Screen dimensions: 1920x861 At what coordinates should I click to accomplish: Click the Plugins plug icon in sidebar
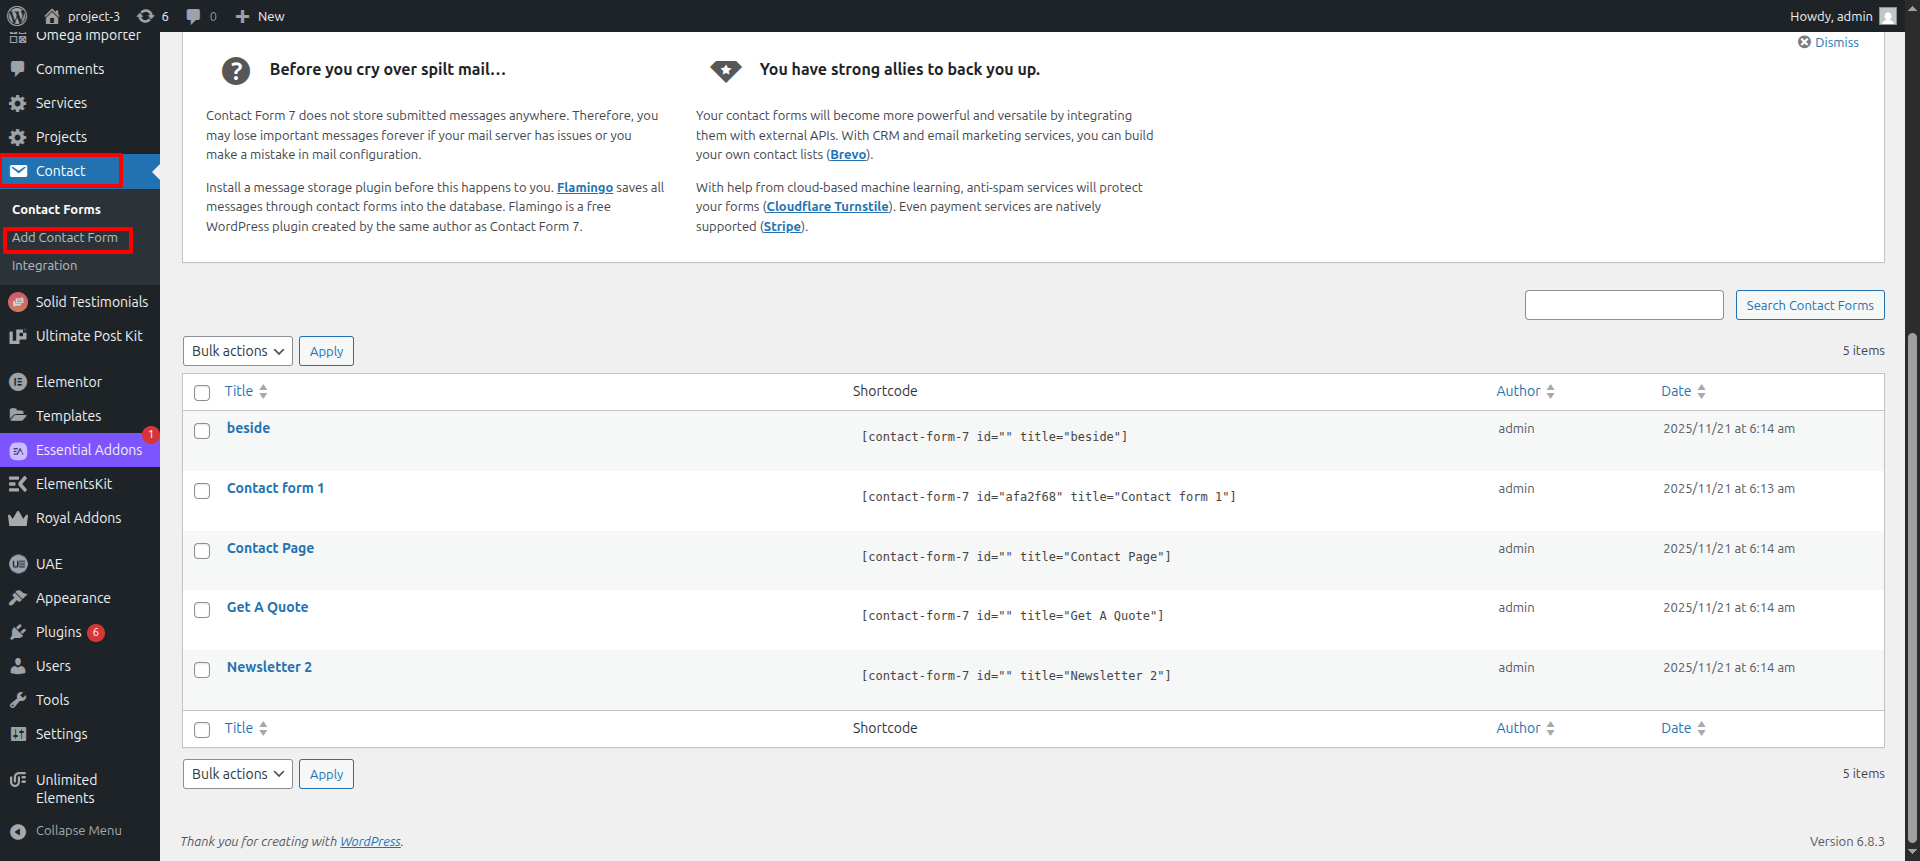(x=18, y=632)
